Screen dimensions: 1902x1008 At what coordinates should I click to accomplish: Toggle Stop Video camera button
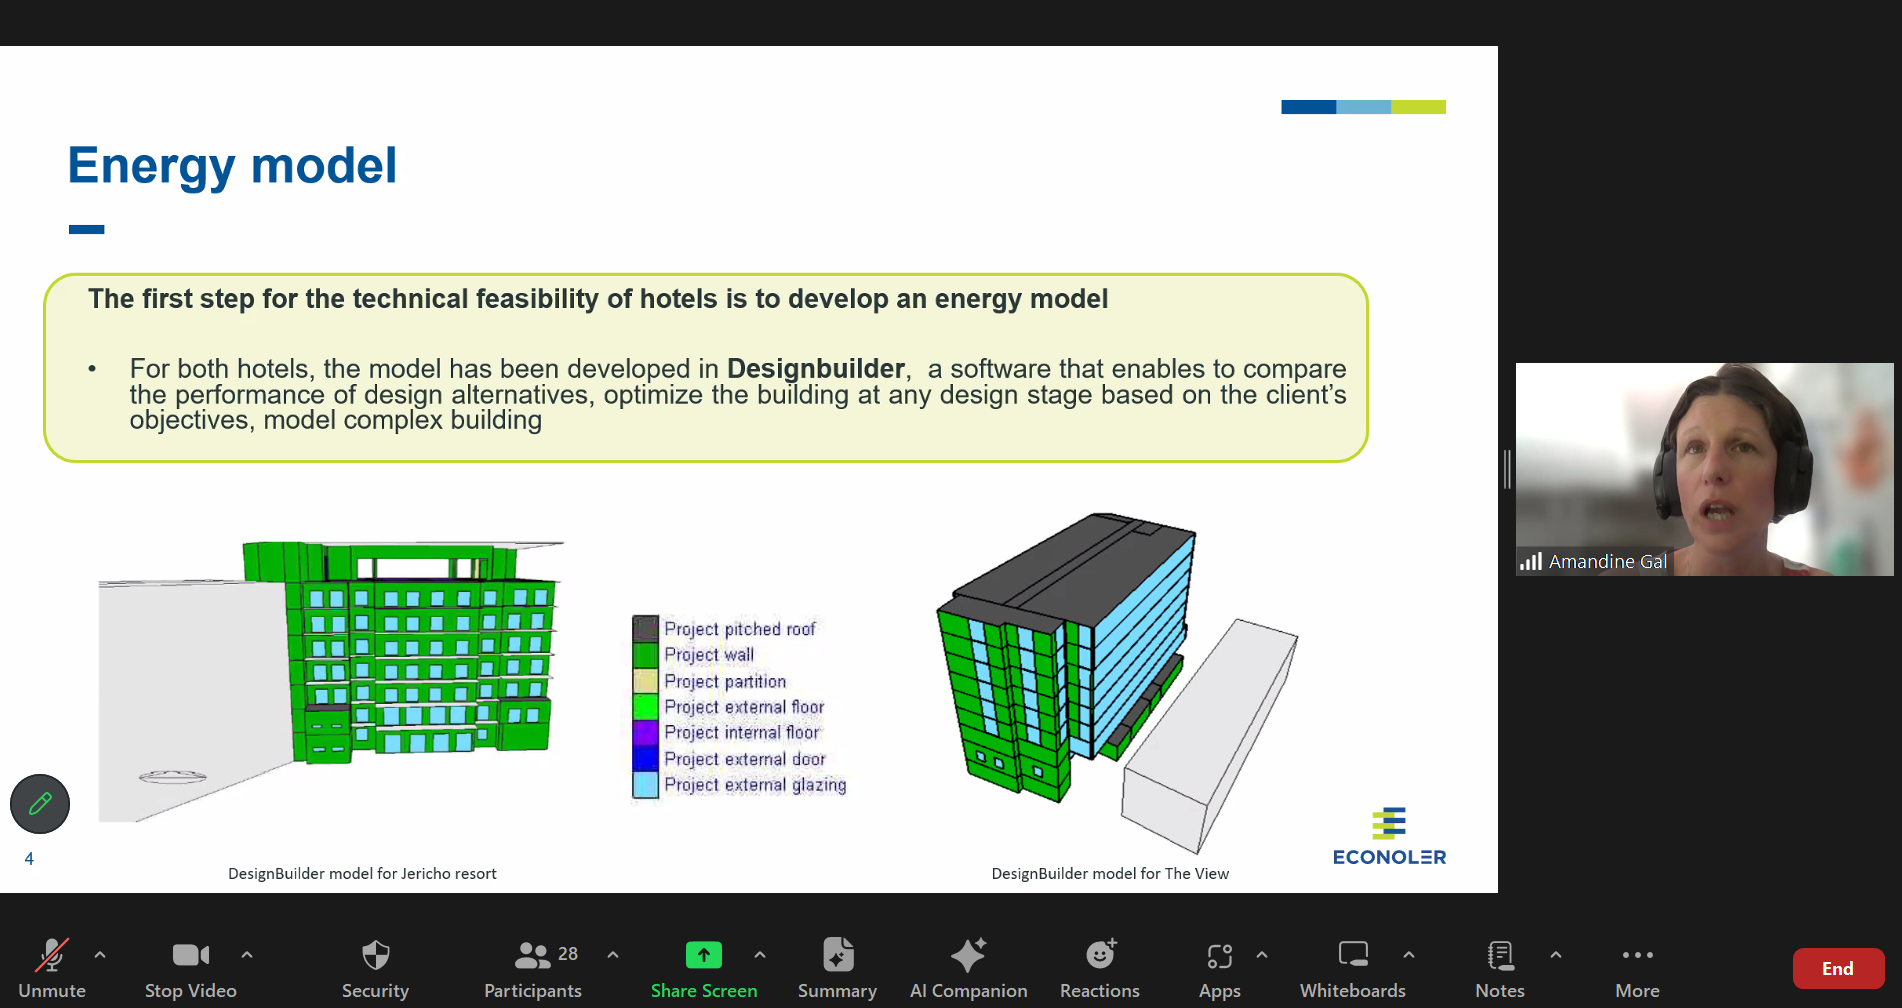(x=190, y=956)
